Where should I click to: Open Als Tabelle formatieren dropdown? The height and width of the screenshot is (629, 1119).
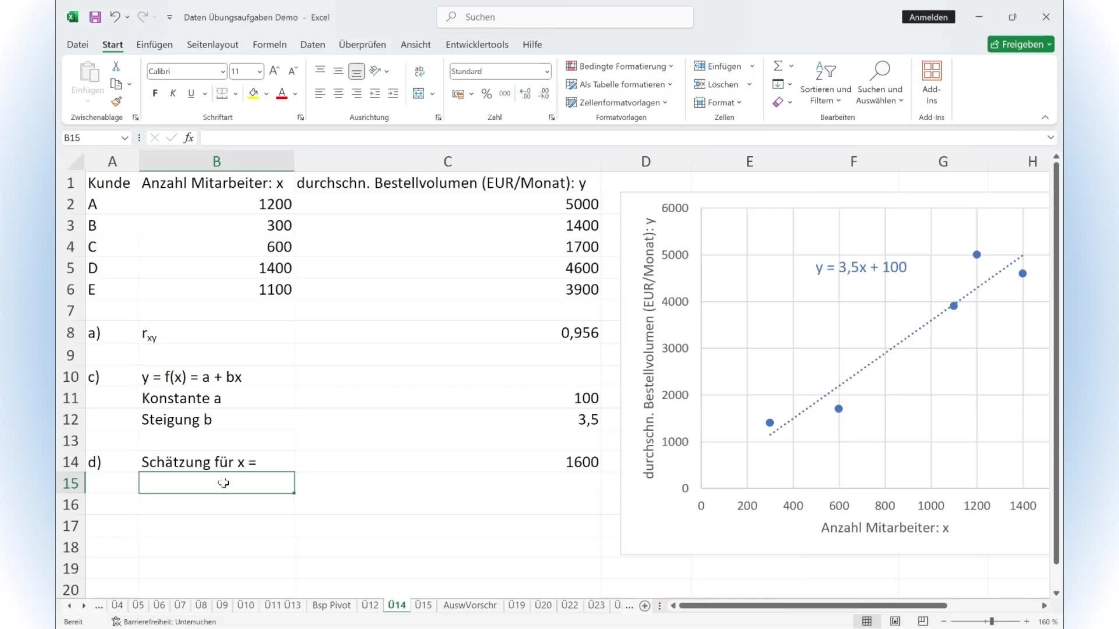coord(619,84)
